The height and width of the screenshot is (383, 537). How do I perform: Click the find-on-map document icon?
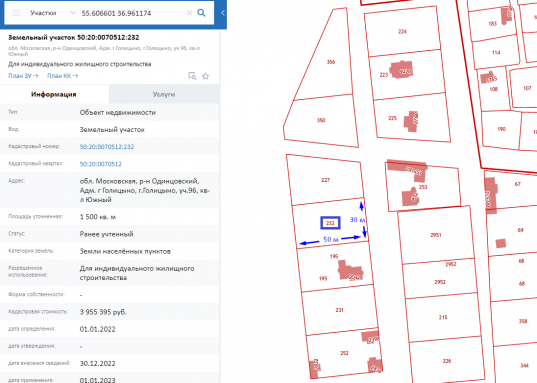[192, 76]
